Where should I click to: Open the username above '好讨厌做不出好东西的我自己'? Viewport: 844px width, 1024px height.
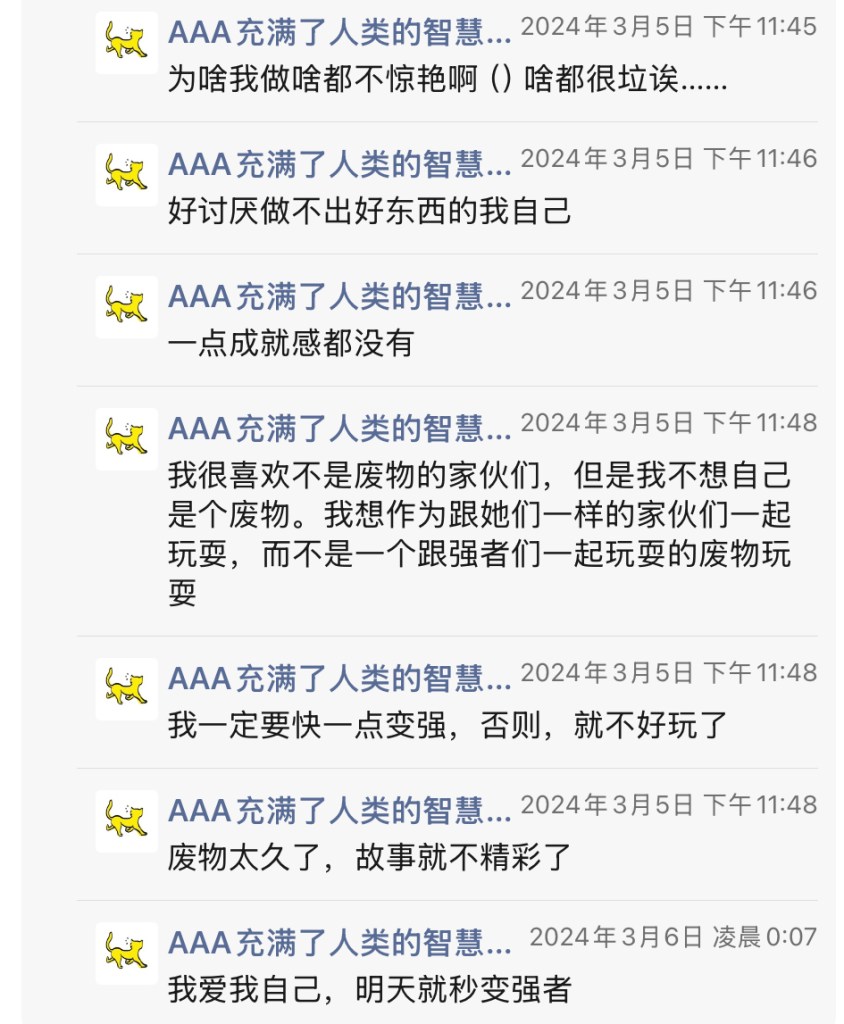click(339, 162)
